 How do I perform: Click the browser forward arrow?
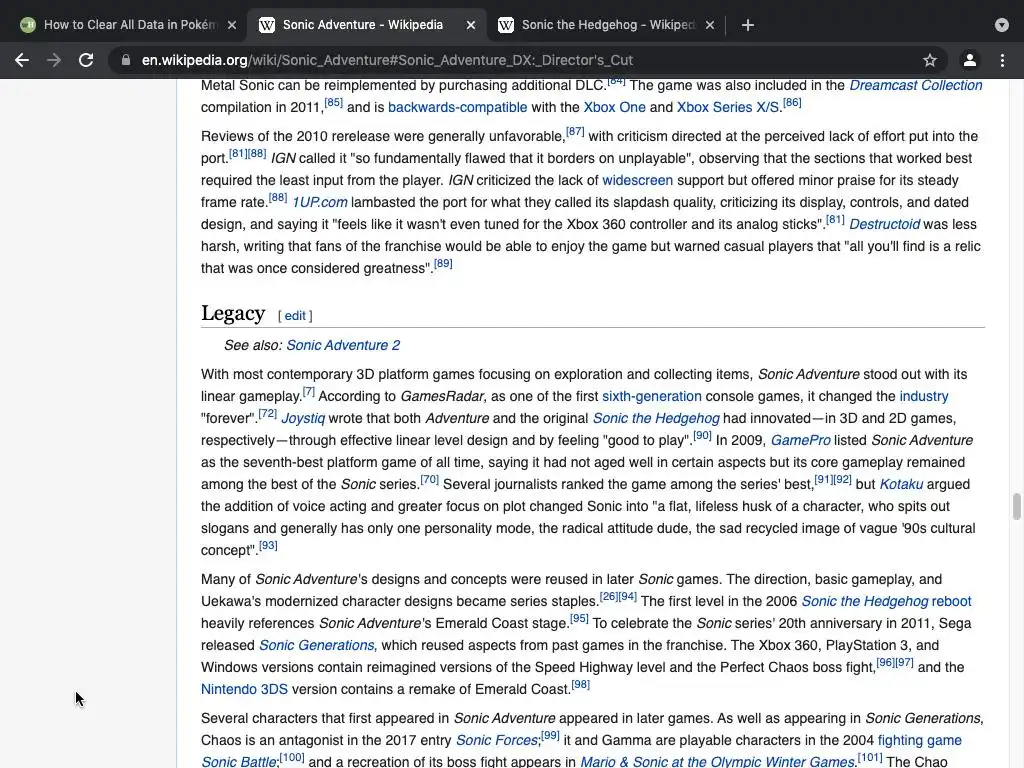tap(54, 60)
